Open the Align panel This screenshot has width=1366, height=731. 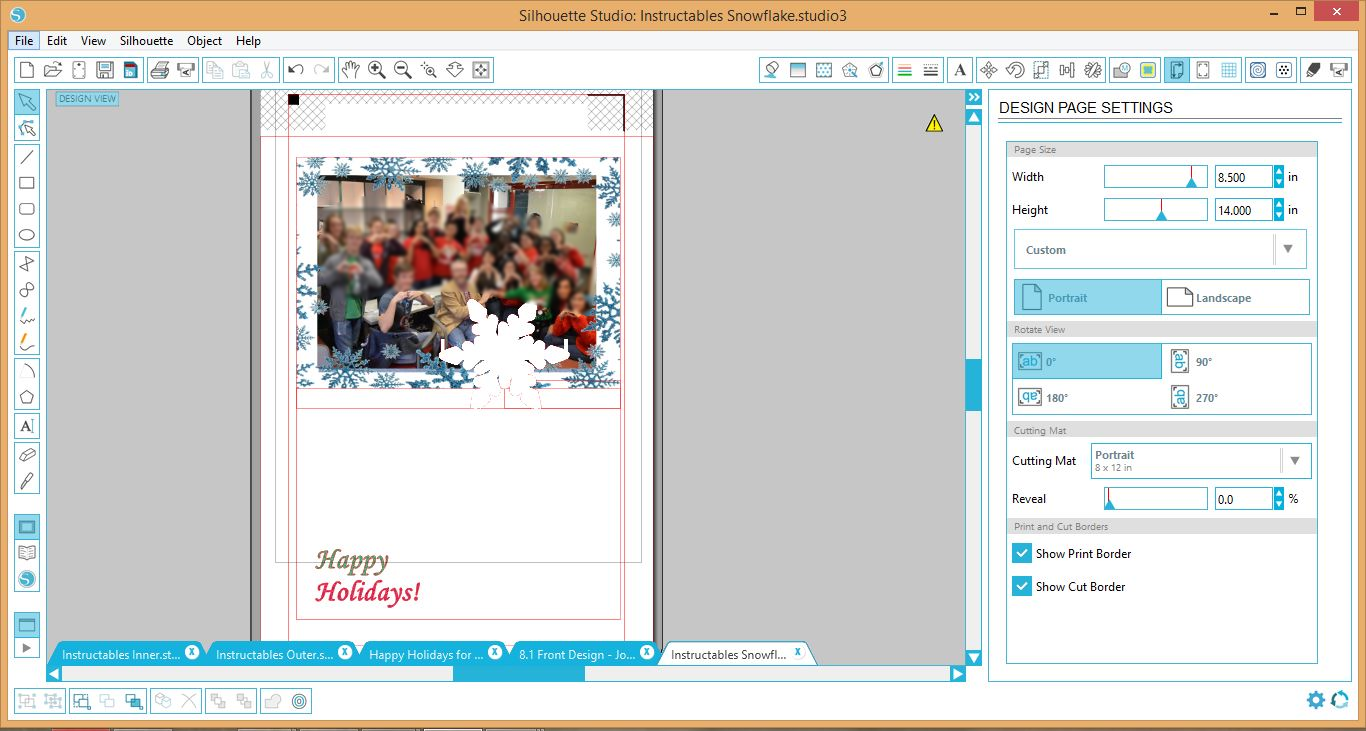(1067, 70)
